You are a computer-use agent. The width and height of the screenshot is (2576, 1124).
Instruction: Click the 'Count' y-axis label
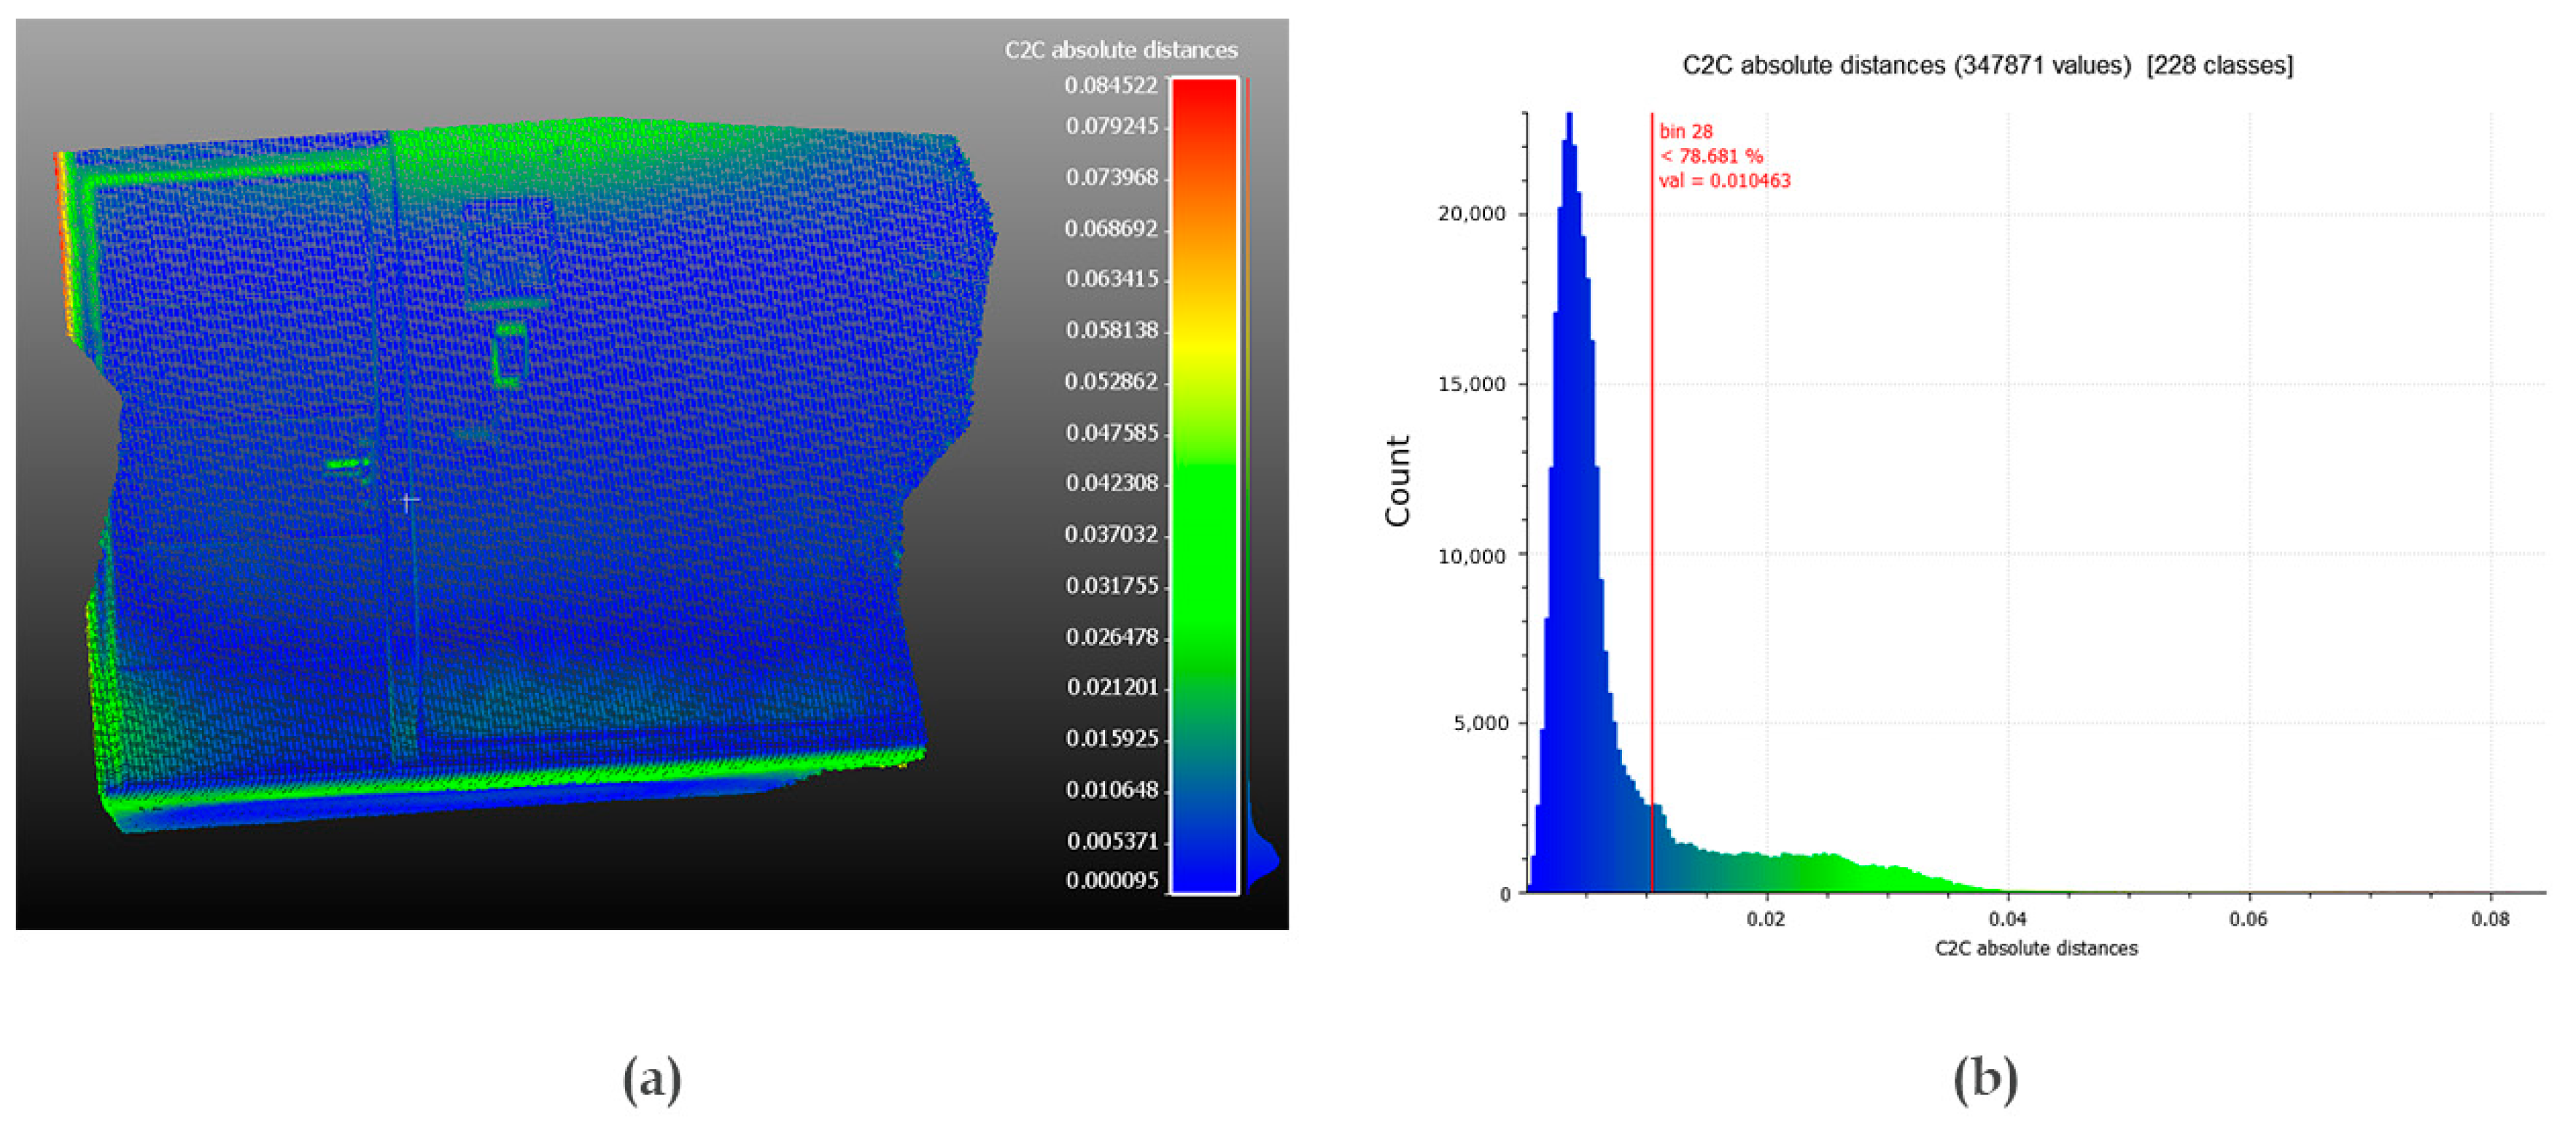coord(1397,480)
